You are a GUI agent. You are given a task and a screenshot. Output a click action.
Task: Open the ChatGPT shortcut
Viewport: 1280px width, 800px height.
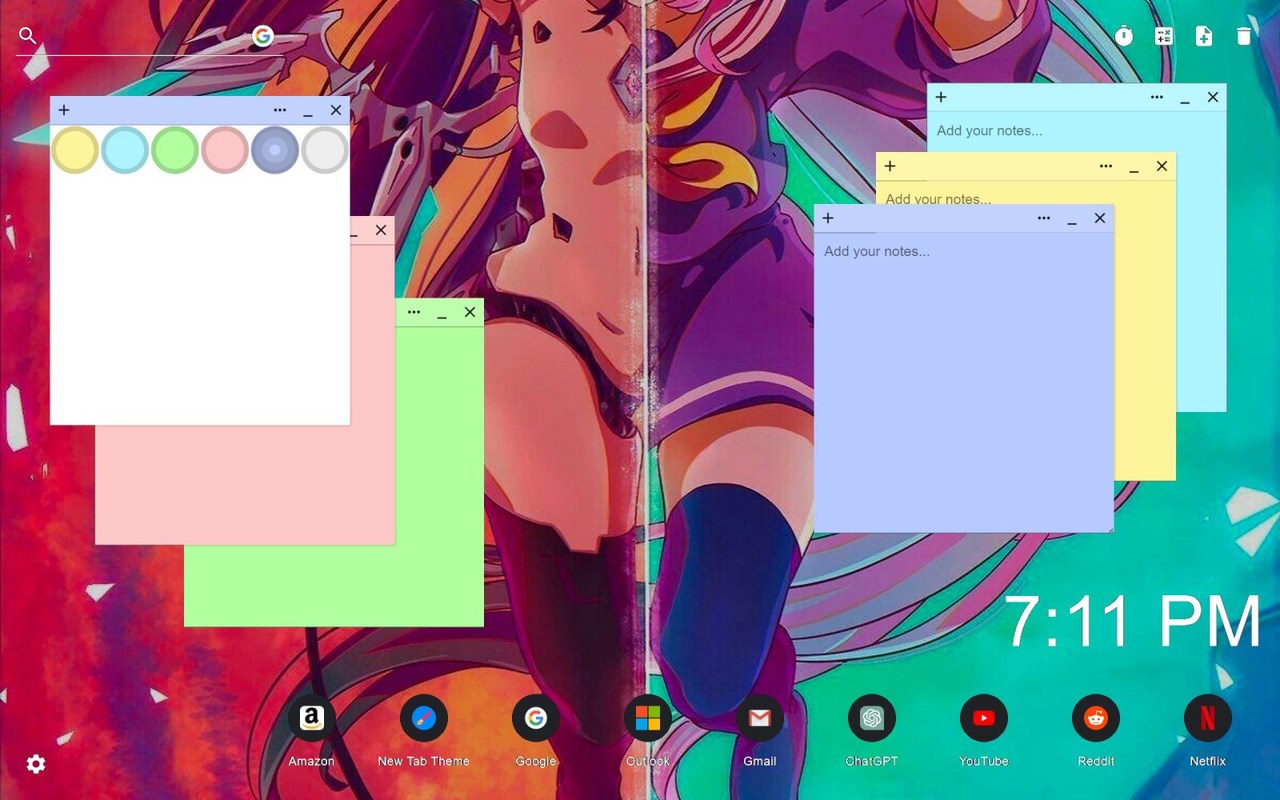click(872, 718)
